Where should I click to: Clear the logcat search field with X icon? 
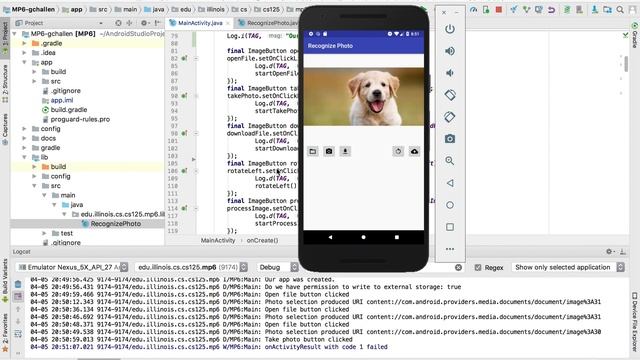click(458, 267)
